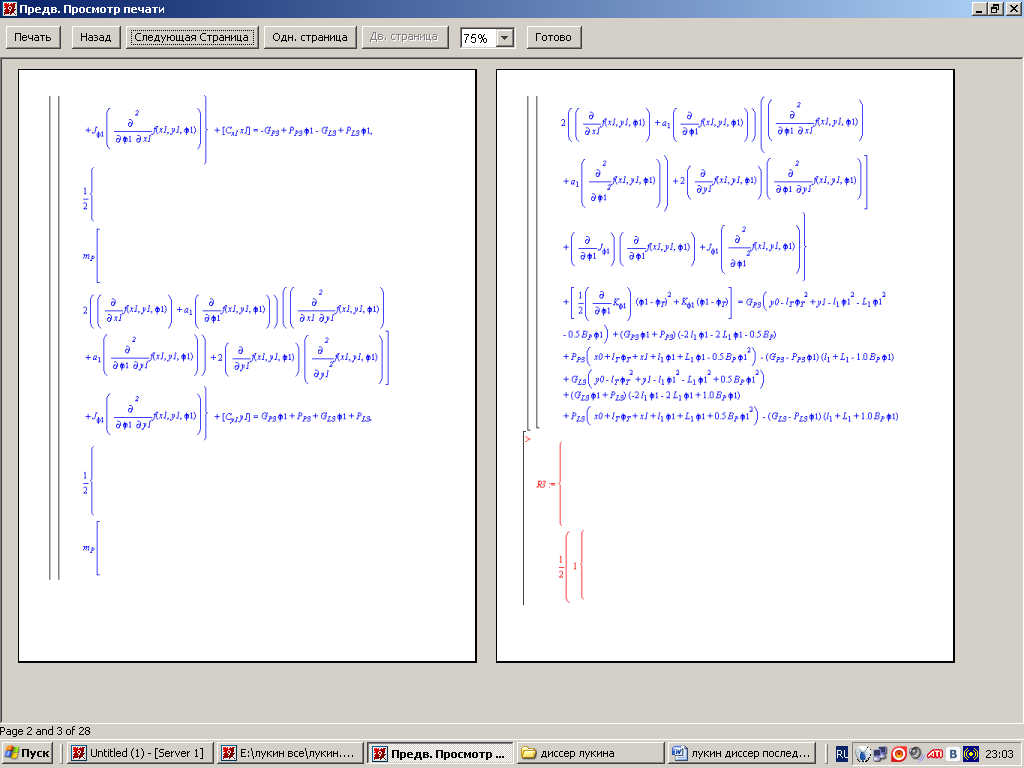Open the 75% zoom dropdown arrow
Screen dimensions: 1024x768
point(504,38)
